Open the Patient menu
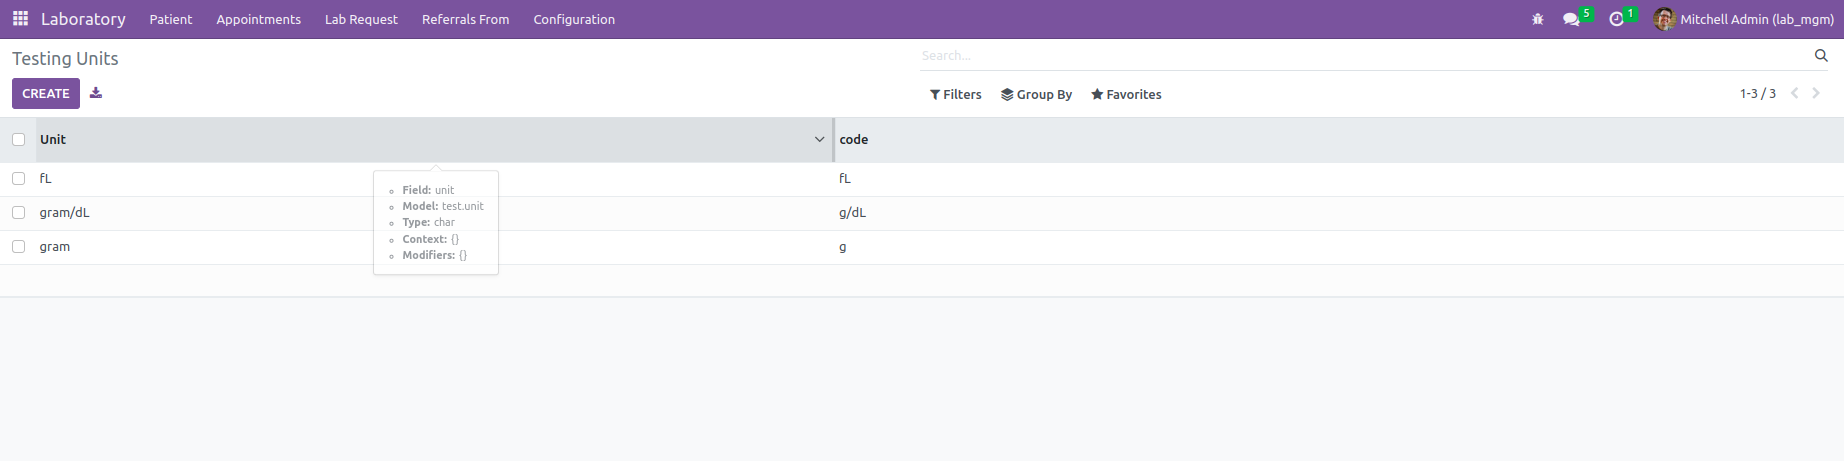The height and width of the screenshot is (461, 1844). [x=171, y=19]
